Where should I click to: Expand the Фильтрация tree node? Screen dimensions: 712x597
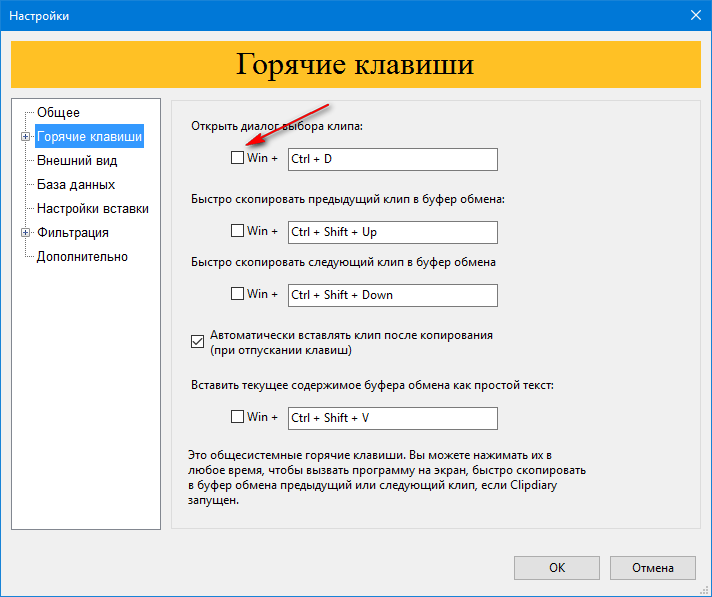coord(25,232)
